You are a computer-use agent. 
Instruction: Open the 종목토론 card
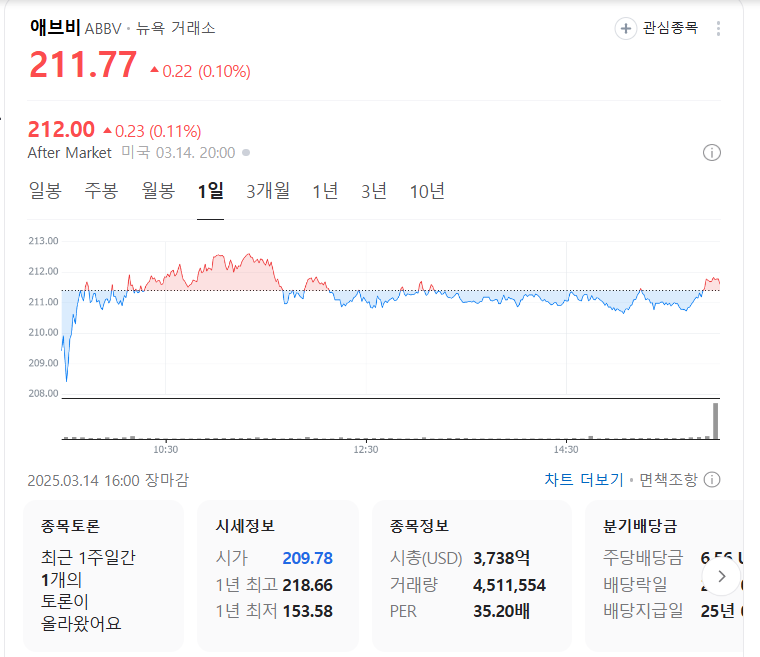(103, 576)
